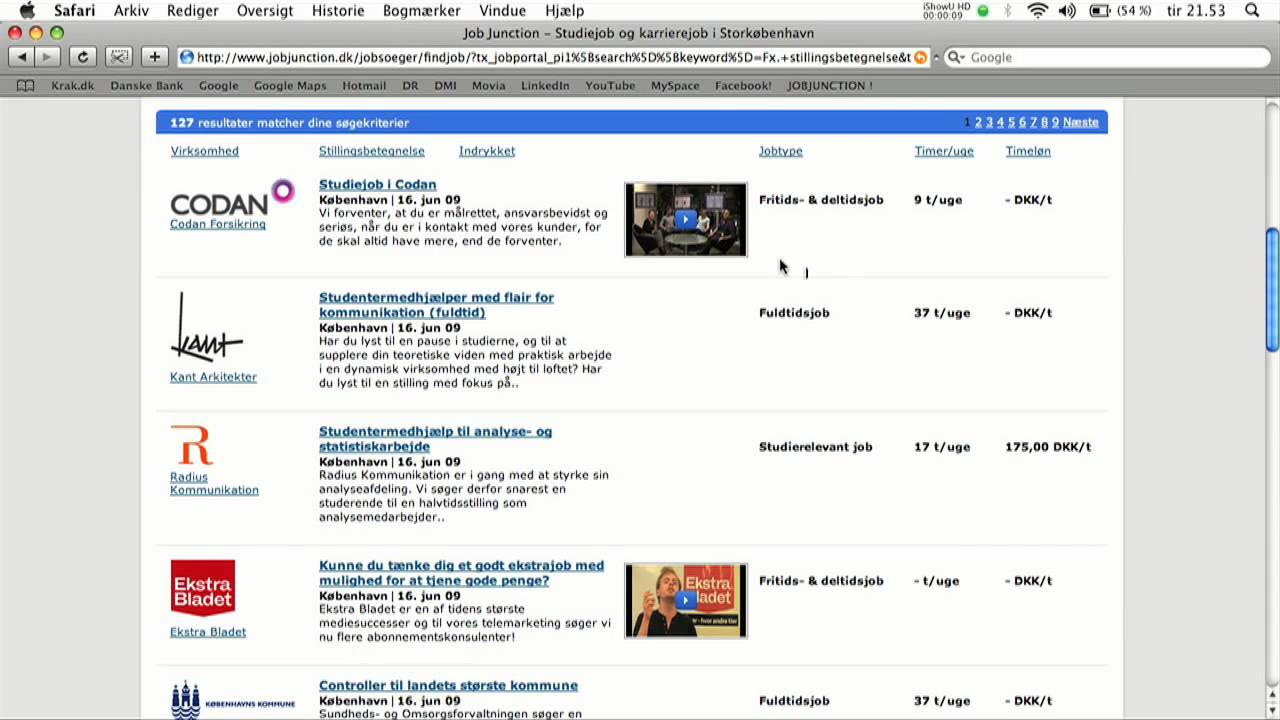The width and height of the screenshot is (1280, 720).
Task: Open the Hjælp menu
Action: coord(565,11)
